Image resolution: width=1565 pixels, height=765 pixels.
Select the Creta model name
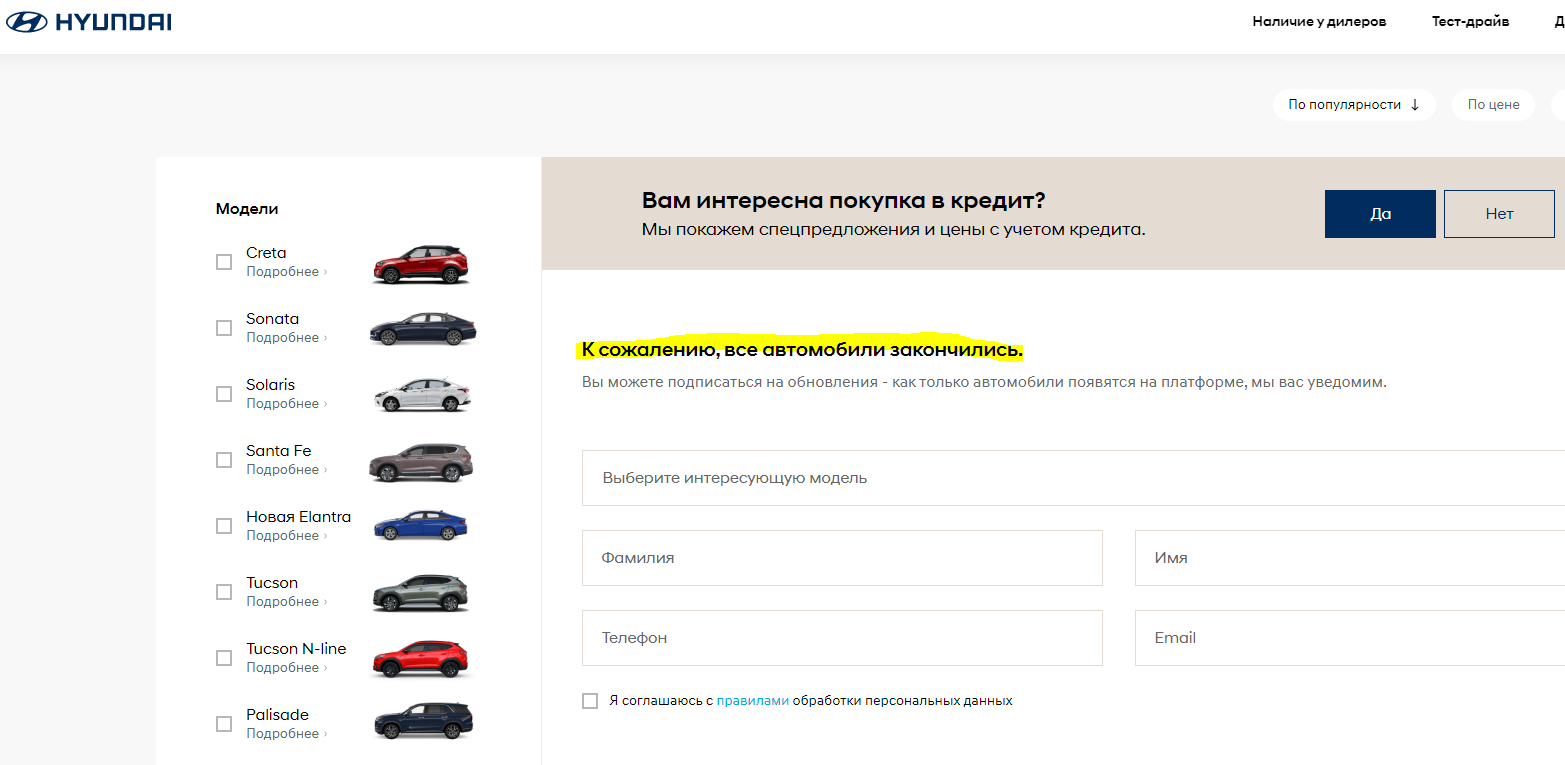click(266, 253)
